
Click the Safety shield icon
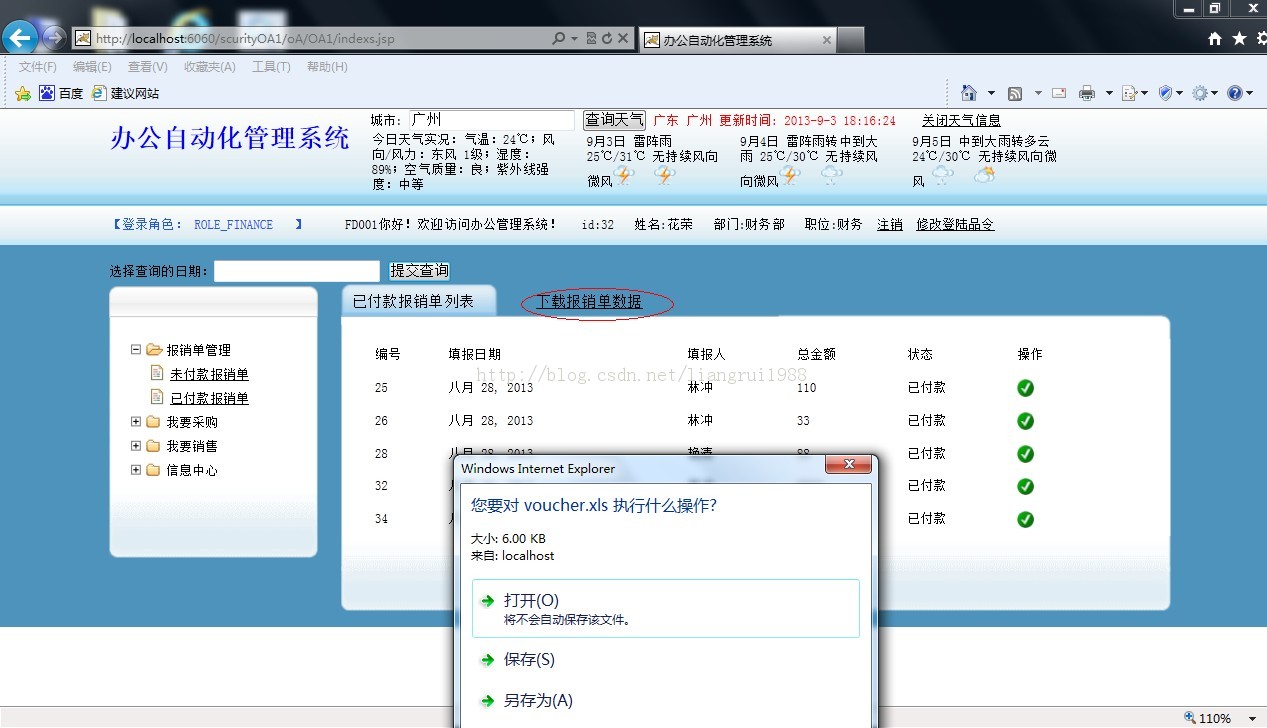coord(1164,91)
